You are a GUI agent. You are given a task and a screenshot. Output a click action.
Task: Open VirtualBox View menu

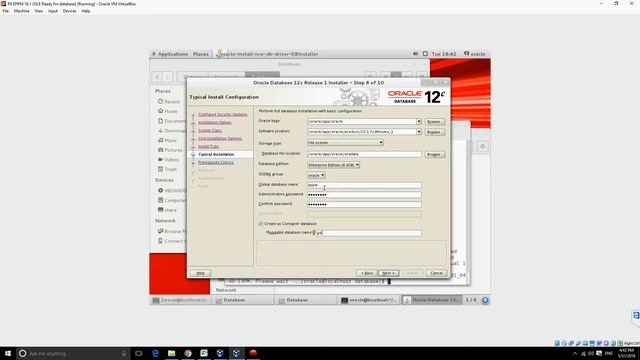pyautogui.click(x=39, y=11)
